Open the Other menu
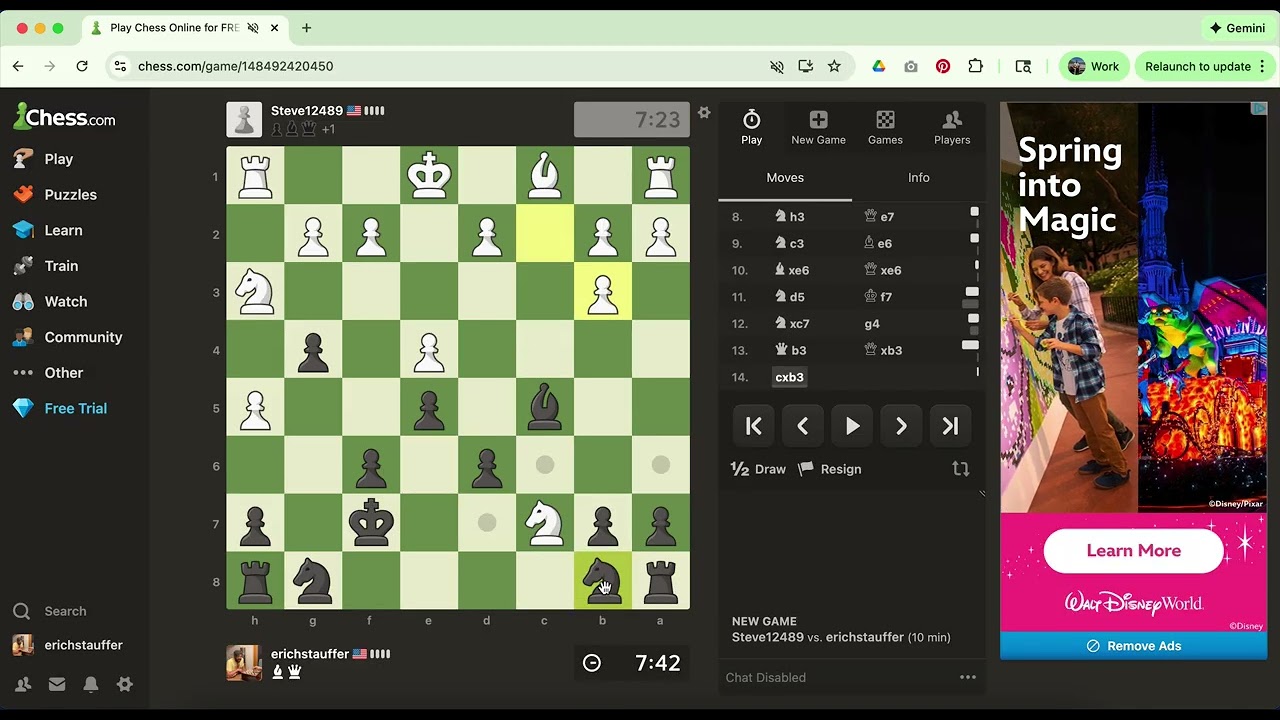Viewport: 1280px width, 720px height. click(x=48, y=373)
